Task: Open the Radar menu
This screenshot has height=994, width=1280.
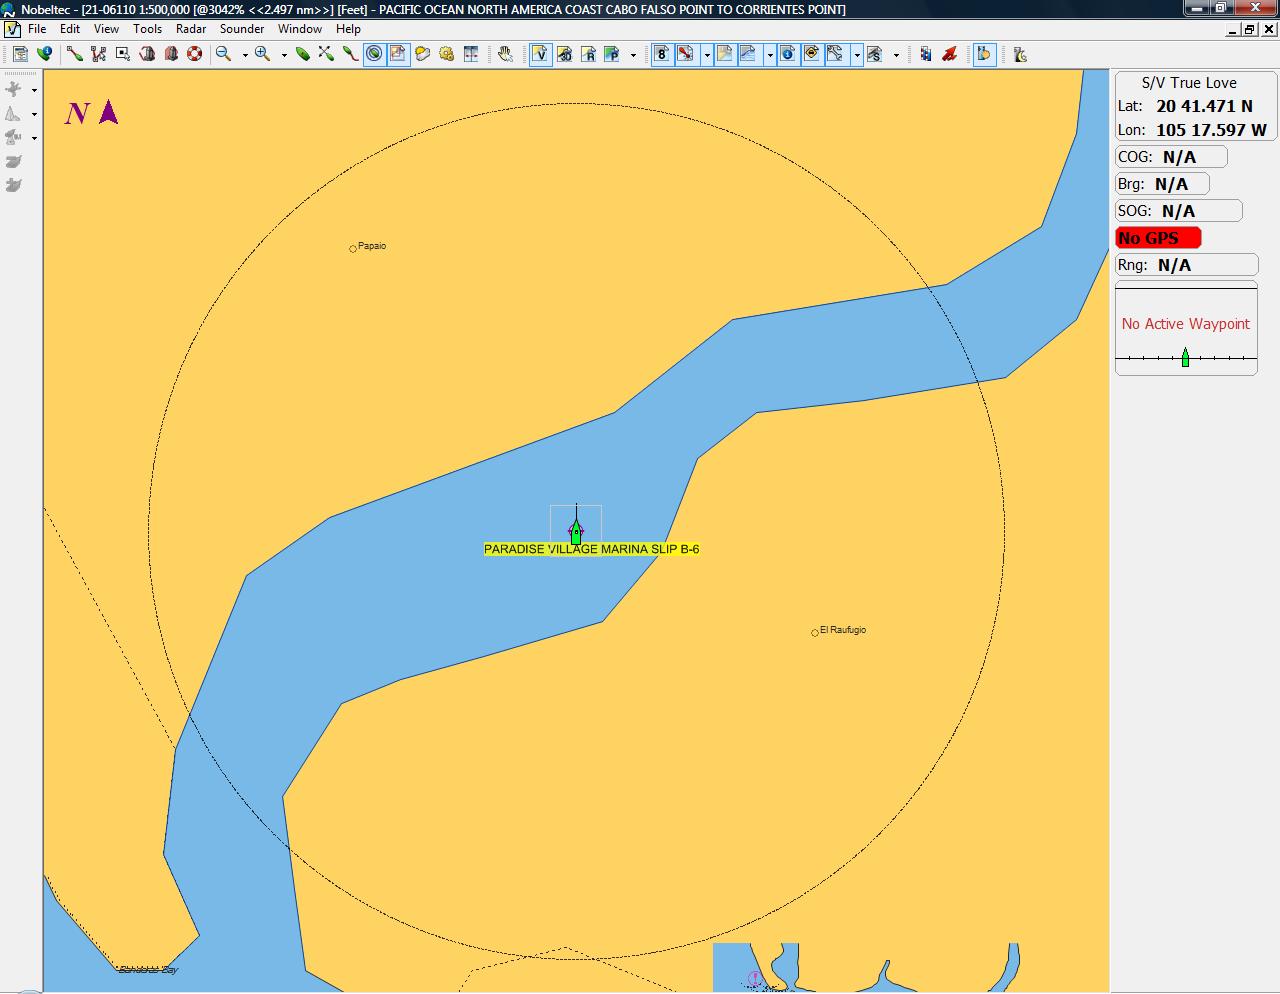Action: [x=191, y=29]
